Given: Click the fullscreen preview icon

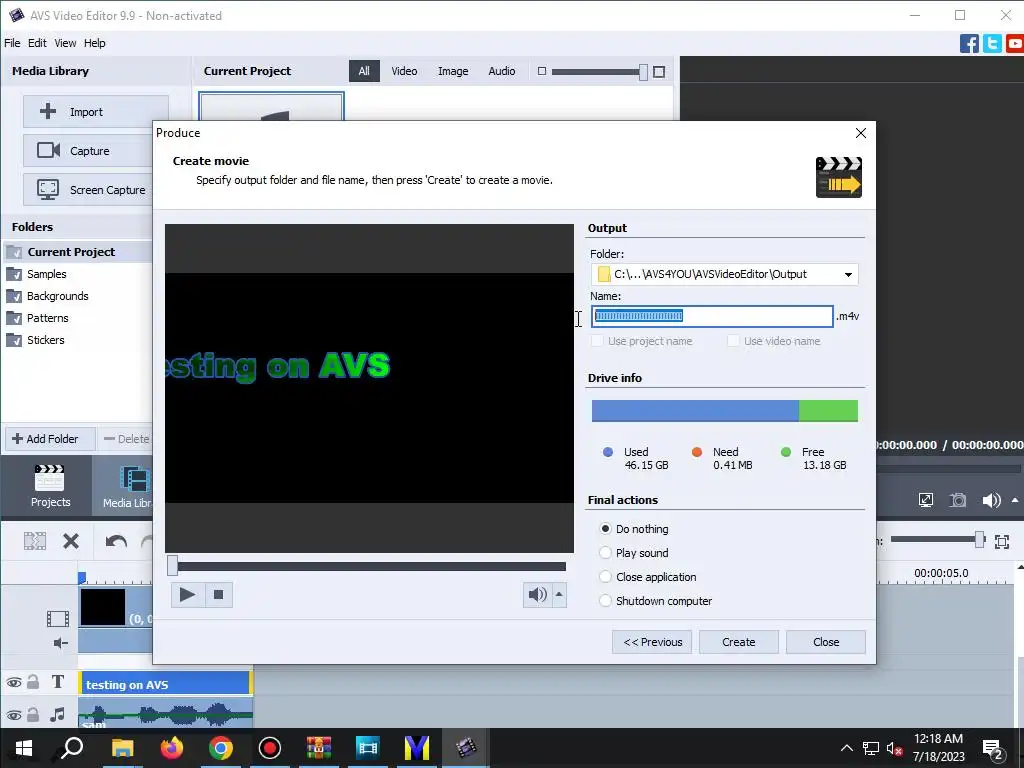Looking at the screenshot, I should 925,500.
